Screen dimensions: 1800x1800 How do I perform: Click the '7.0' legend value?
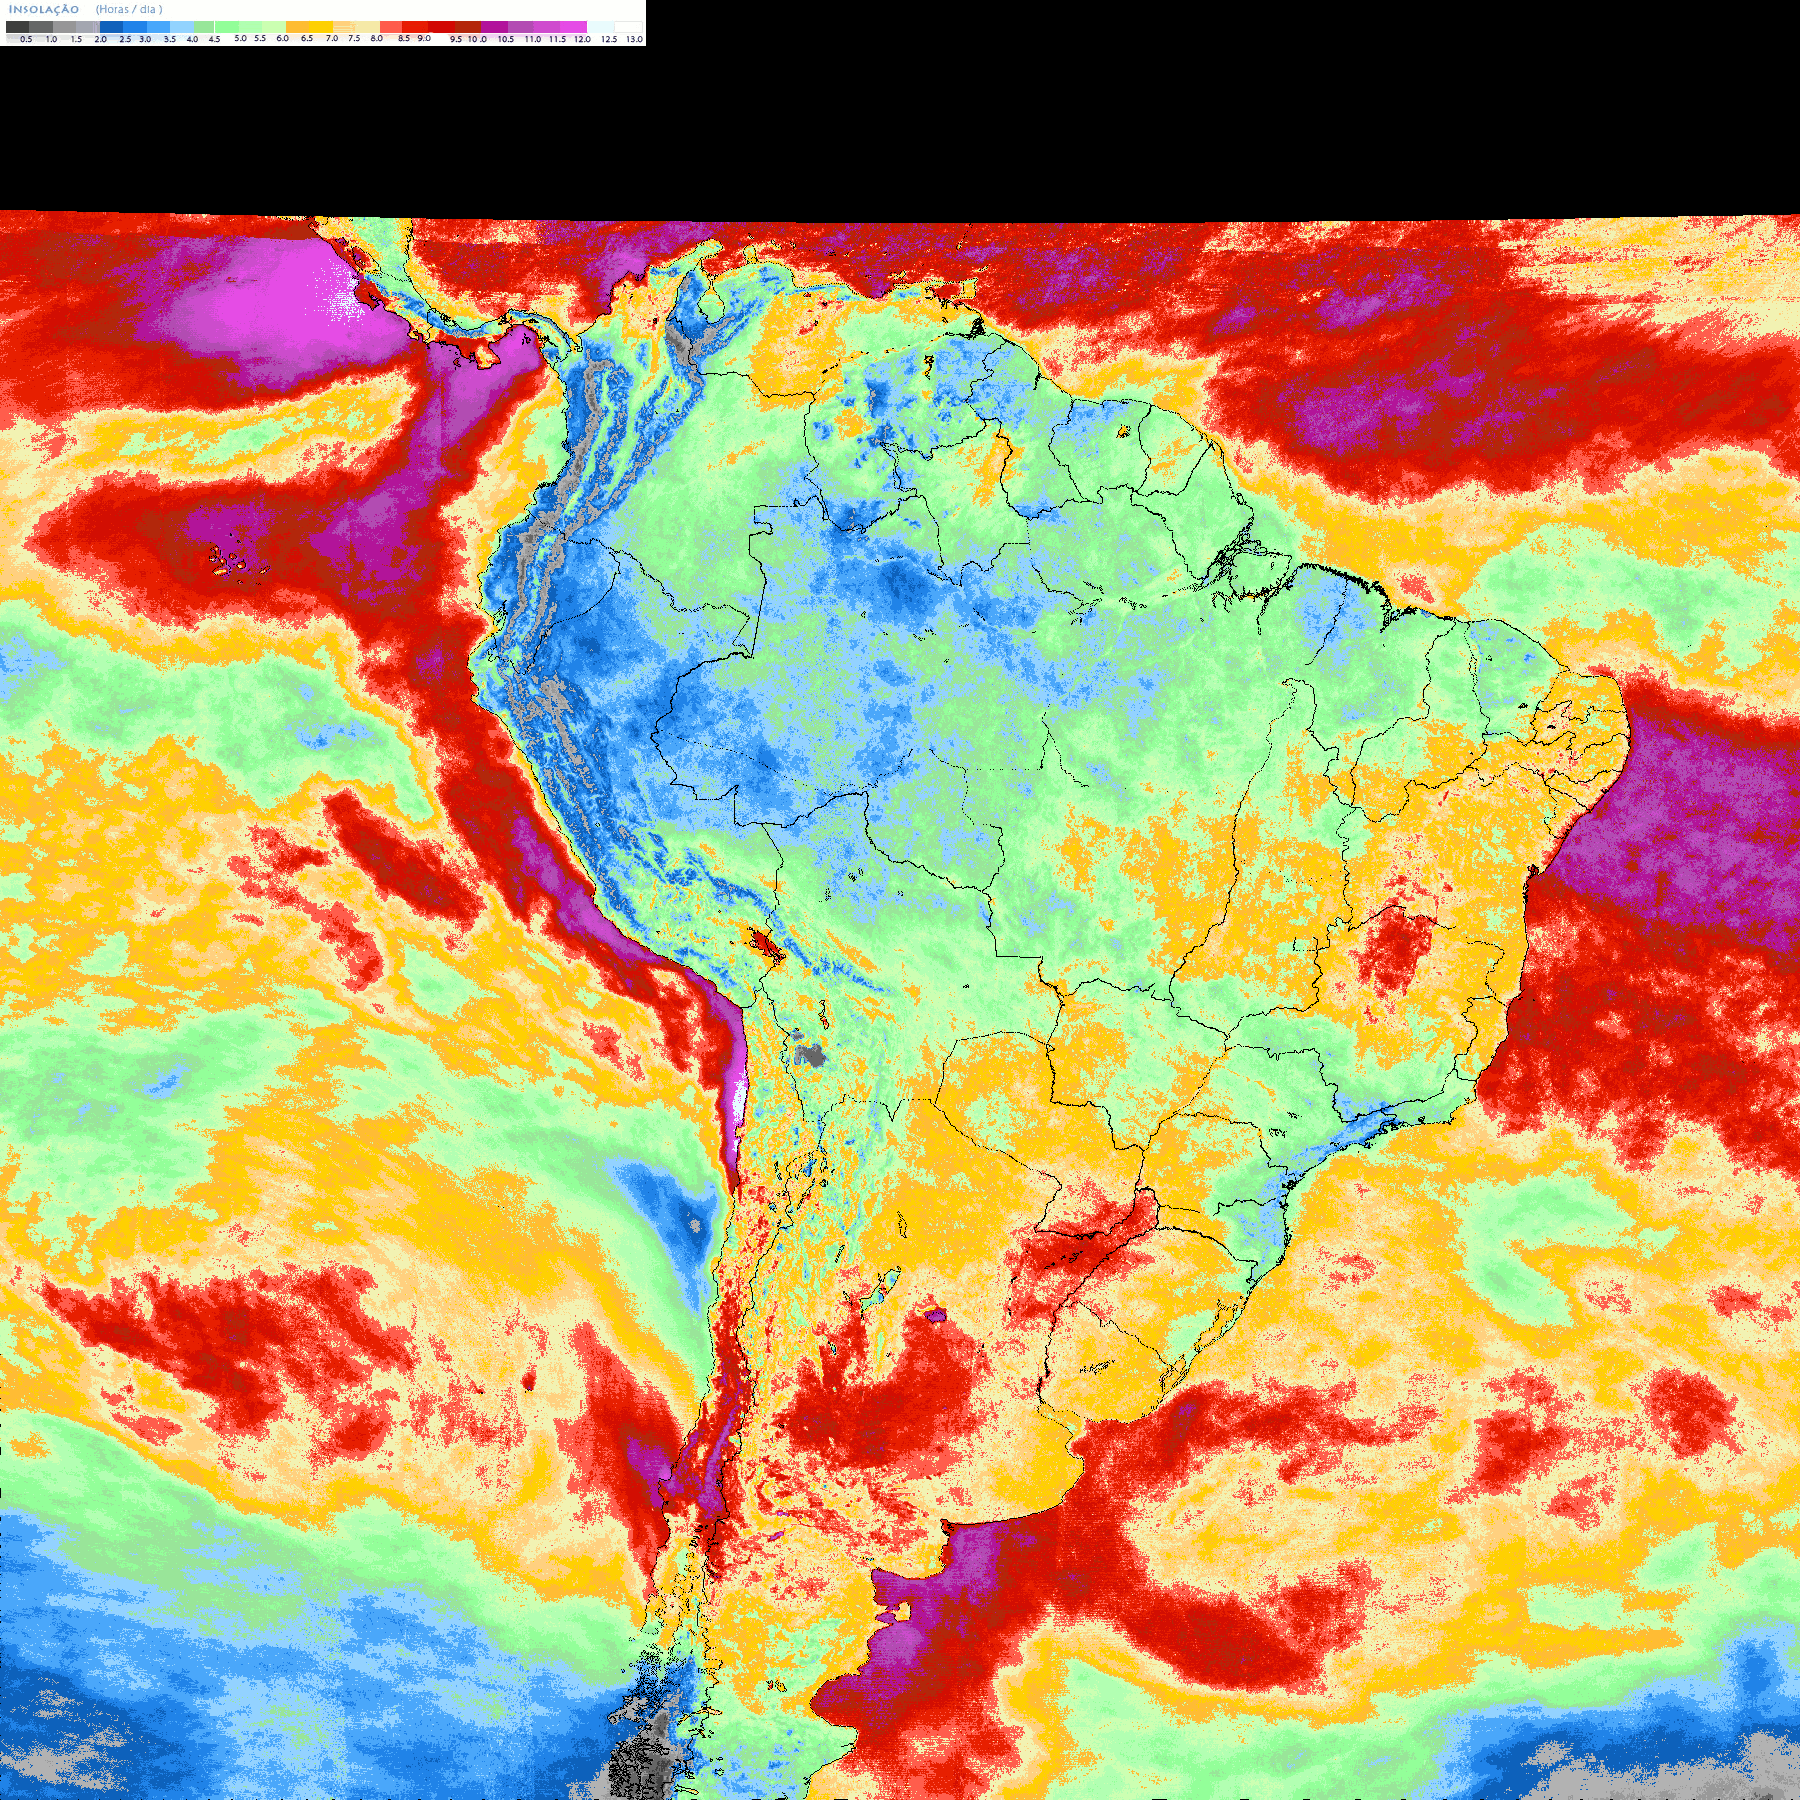[x=332, y=38]
